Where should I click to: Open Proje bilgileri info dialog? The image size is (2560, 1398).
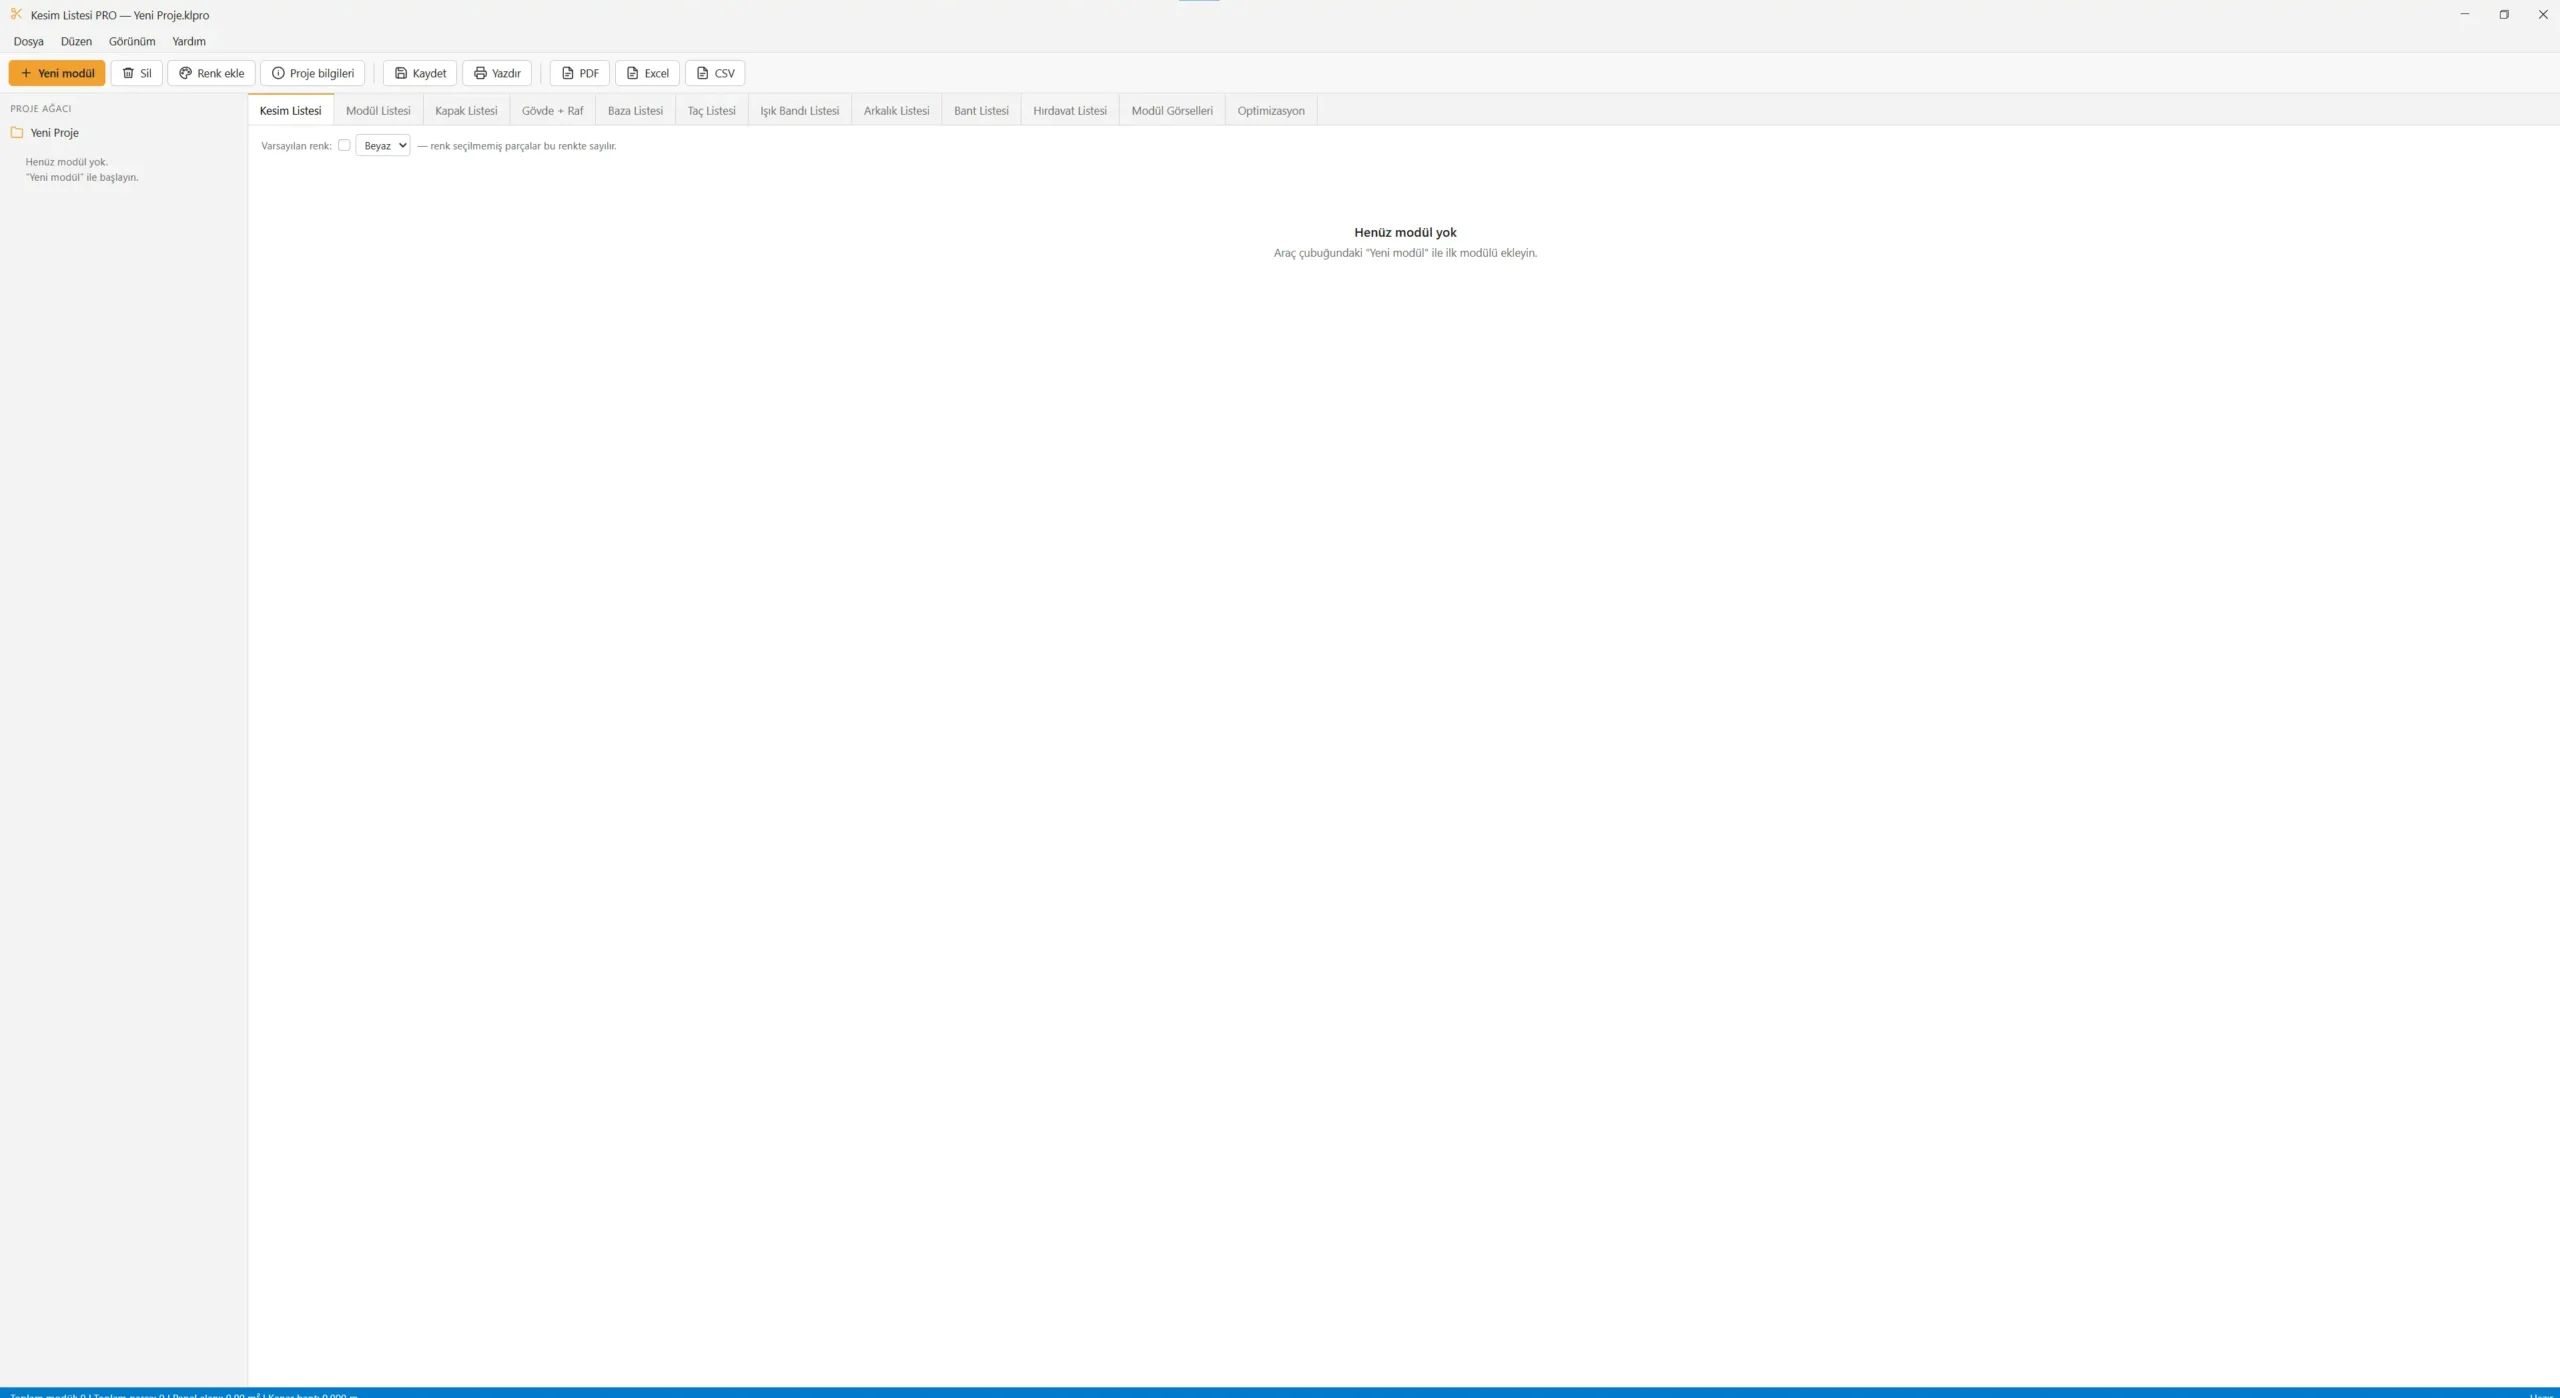[x=312, y=73]
